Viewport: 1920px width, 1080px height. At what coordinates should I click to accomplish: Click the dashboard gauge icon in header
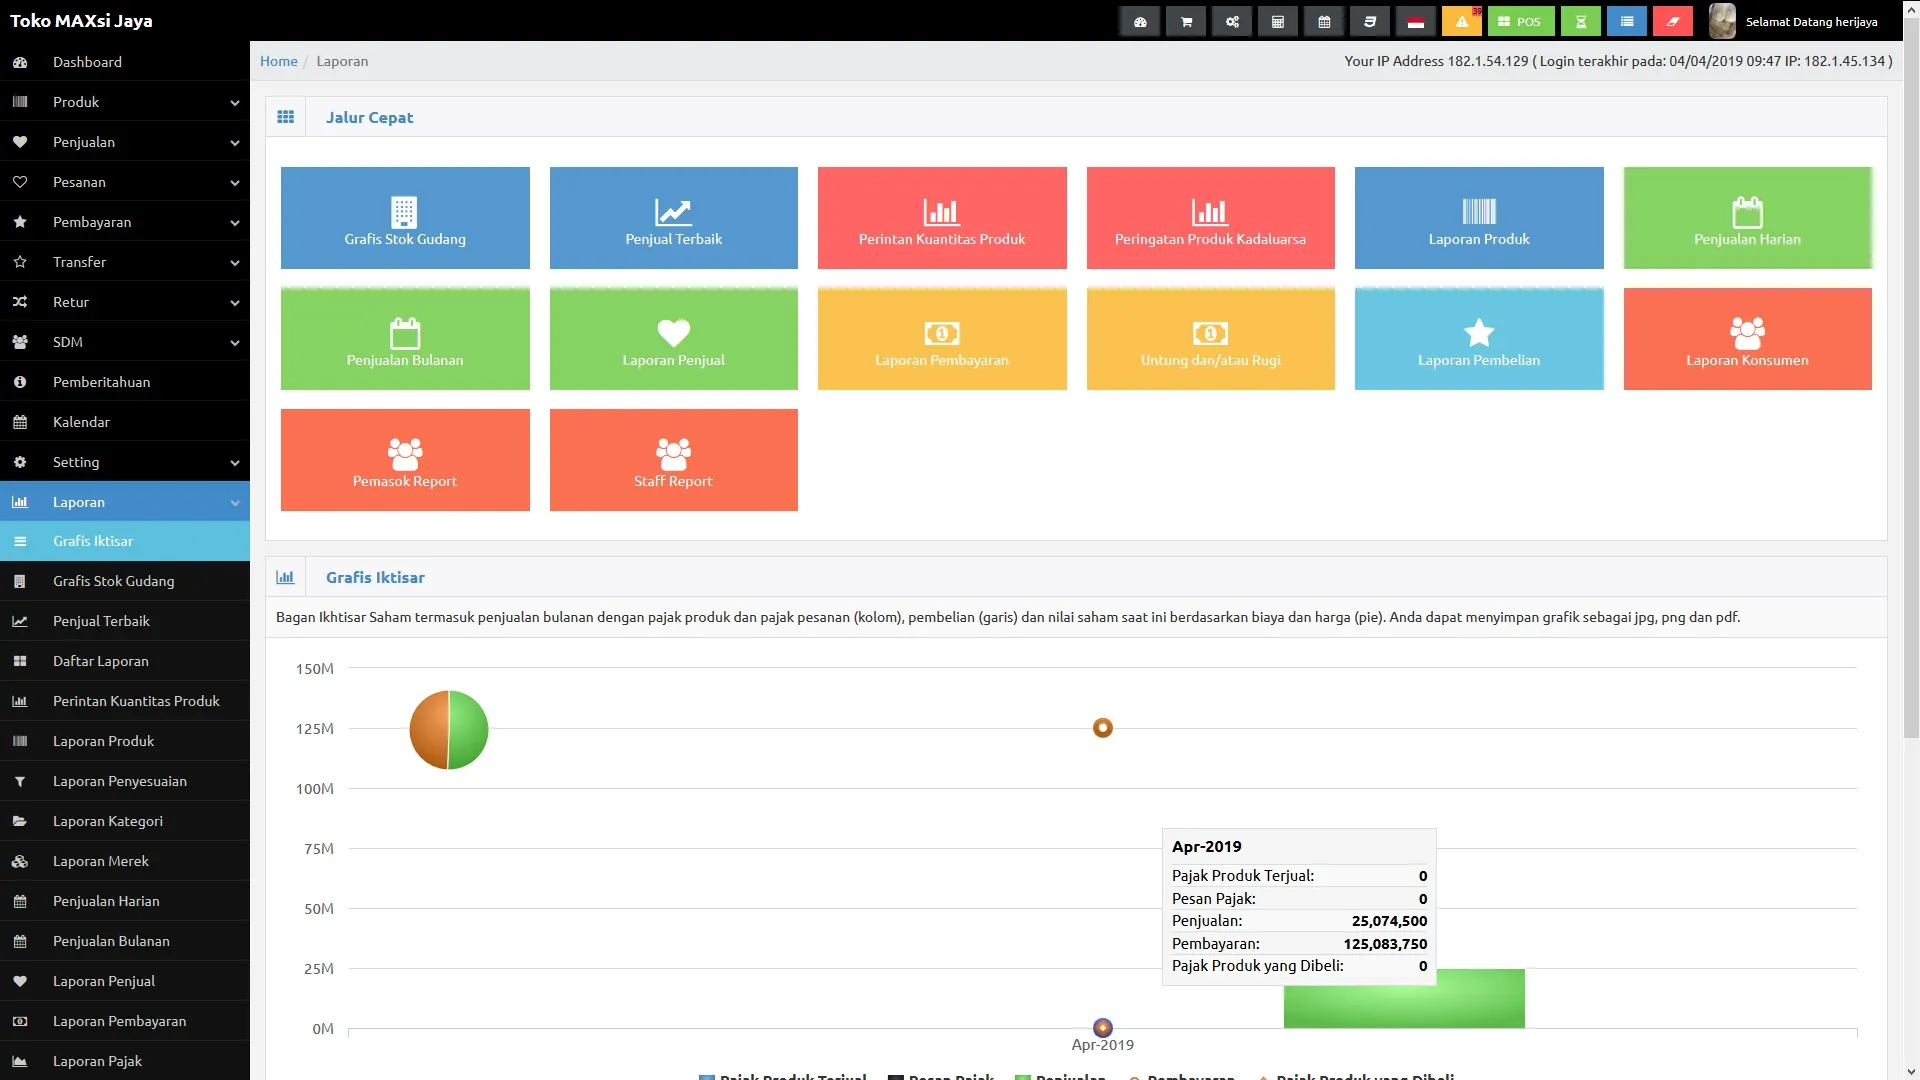point(1140,21)
